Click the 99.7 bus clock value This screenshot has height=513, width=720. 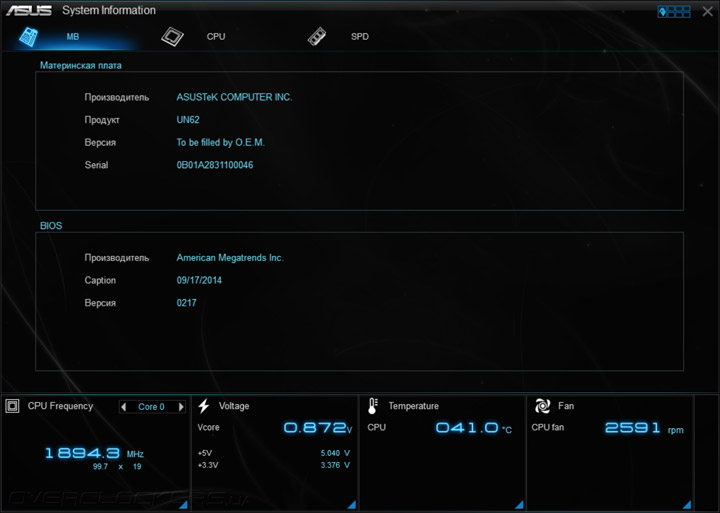100,467
